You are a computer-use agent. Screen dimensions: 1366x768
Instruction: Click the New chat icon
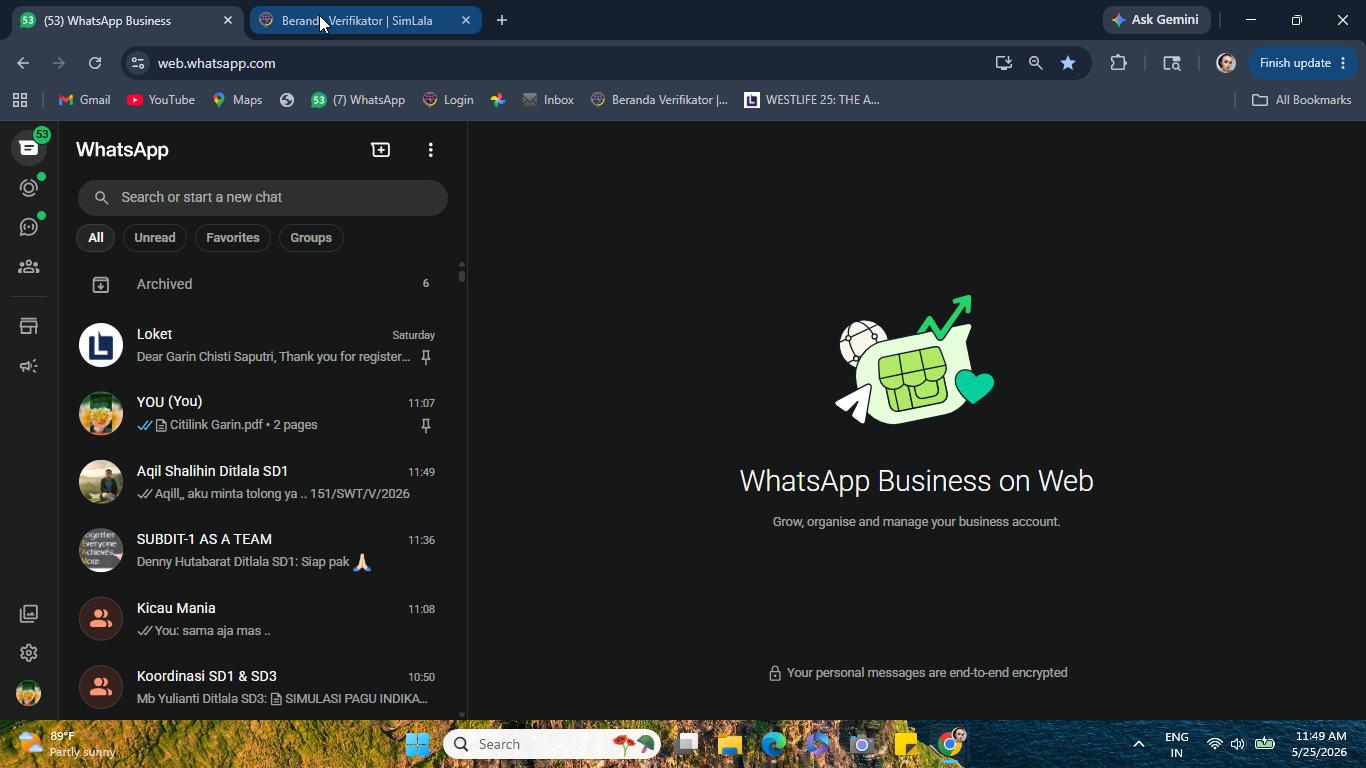click(381, 150)
